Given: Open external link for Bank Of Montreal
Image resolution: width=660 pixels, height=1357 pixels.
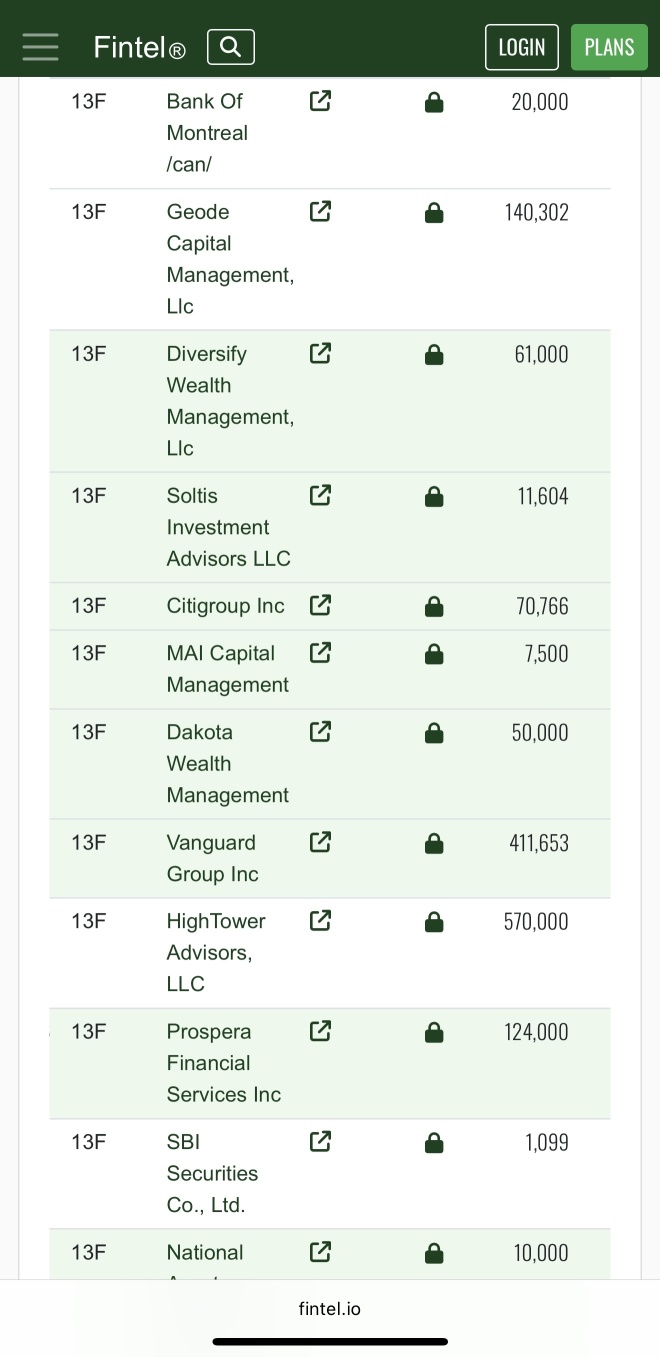Looking at the screenshot, I should click(320, 101).
